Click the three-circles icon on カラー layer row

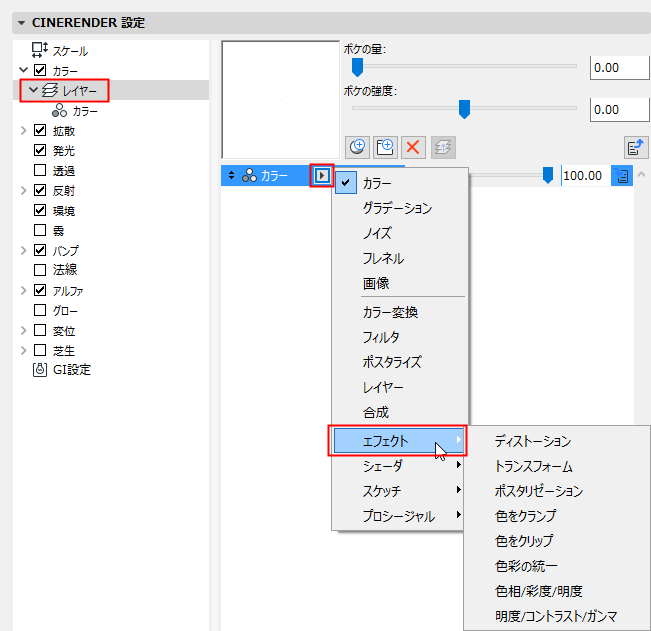[250, 176]
